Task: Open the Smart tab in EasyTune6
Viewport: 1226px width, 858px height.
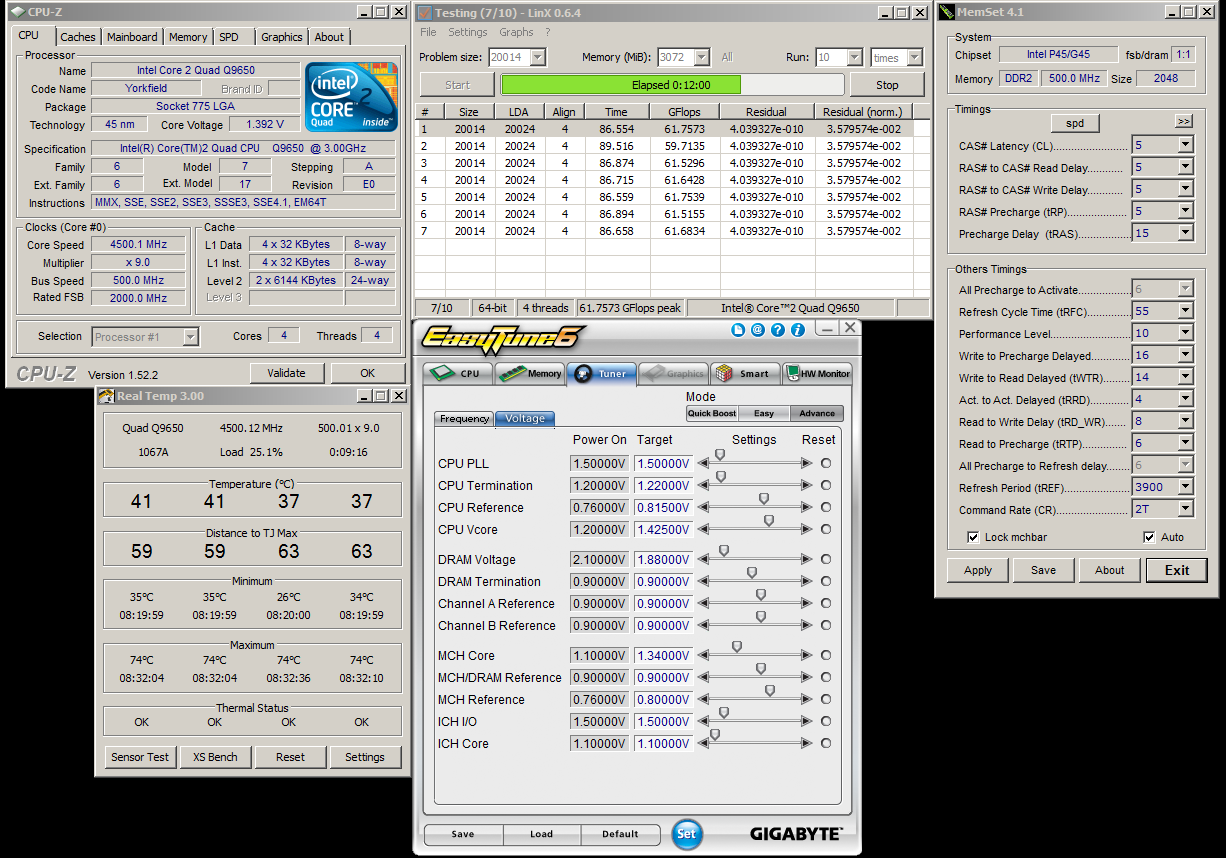Action: pos(745,373)
